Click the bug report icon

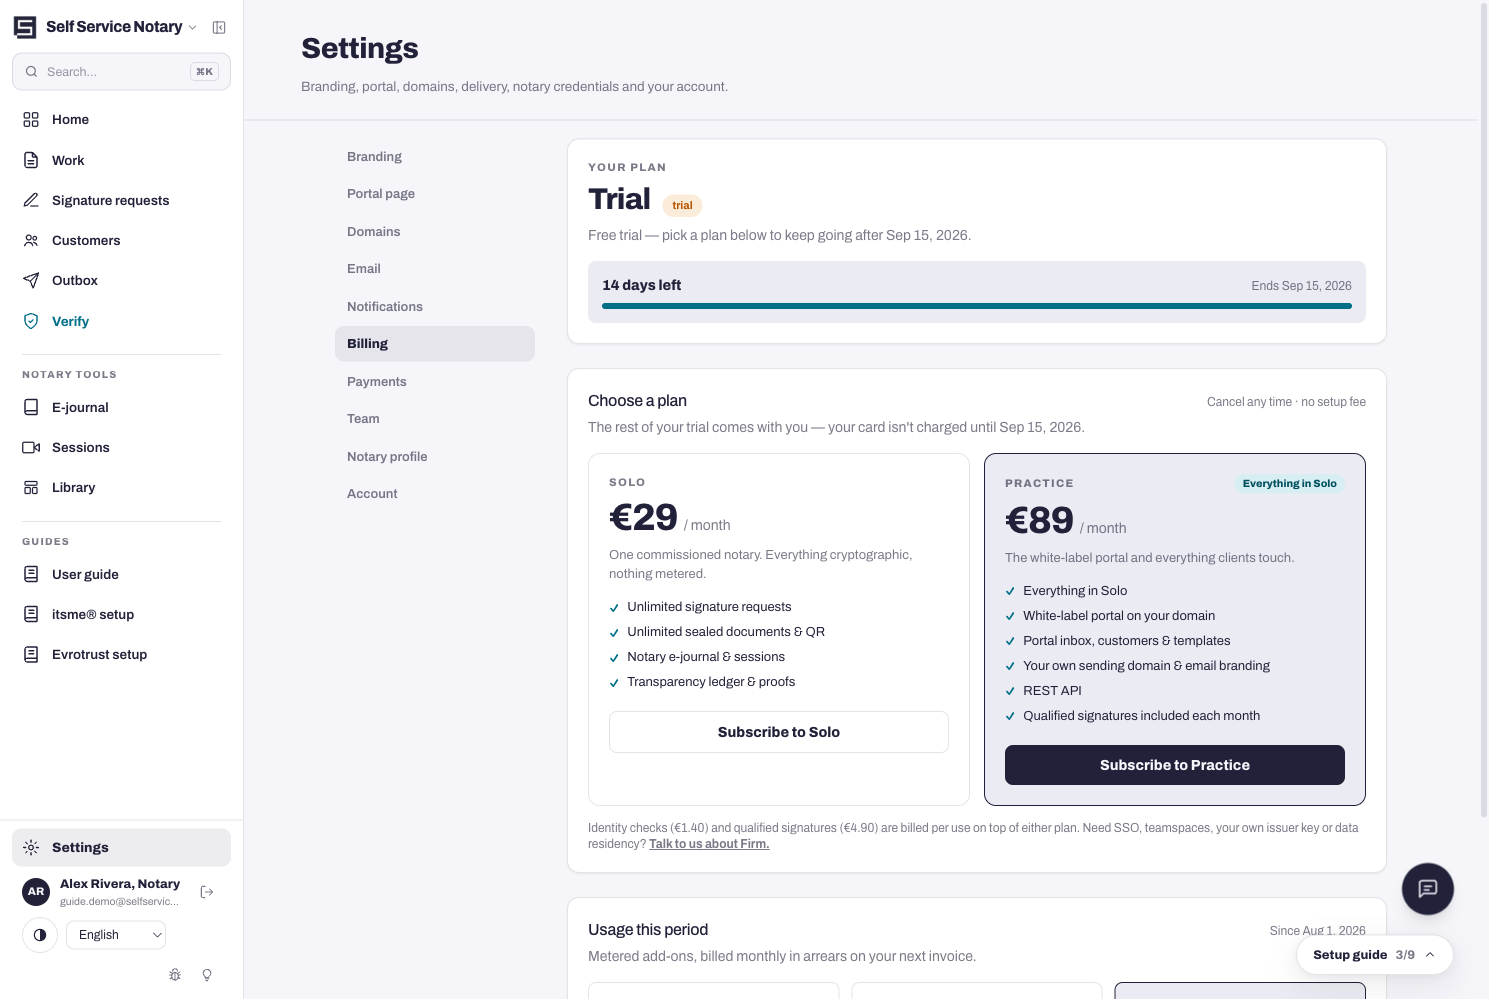click(175, 975)
